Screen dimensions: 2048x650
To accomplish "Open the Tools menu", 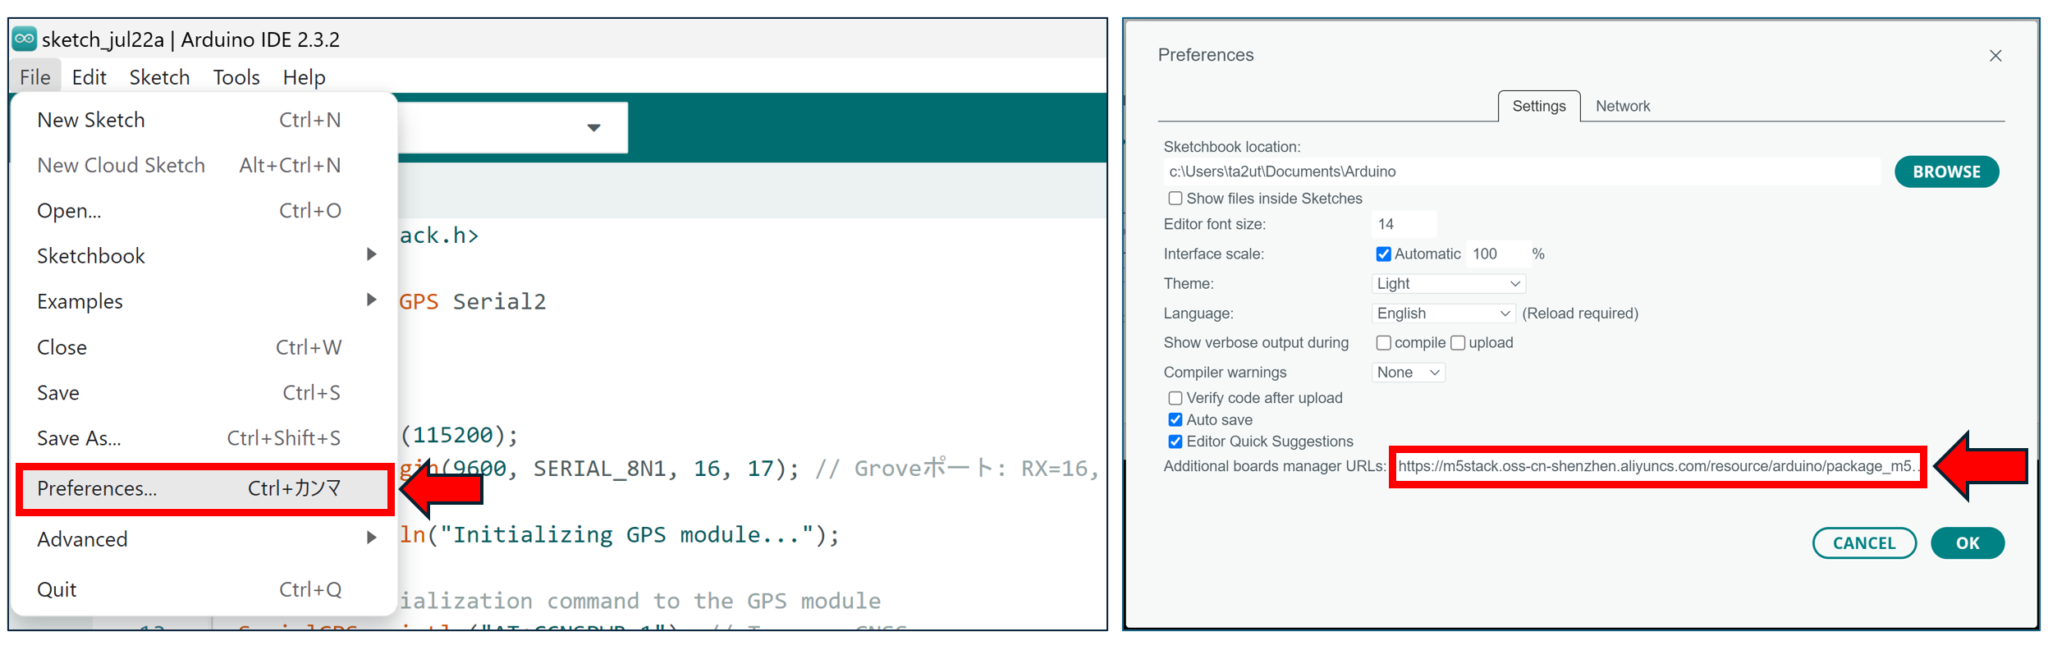I will pos(236,78).
